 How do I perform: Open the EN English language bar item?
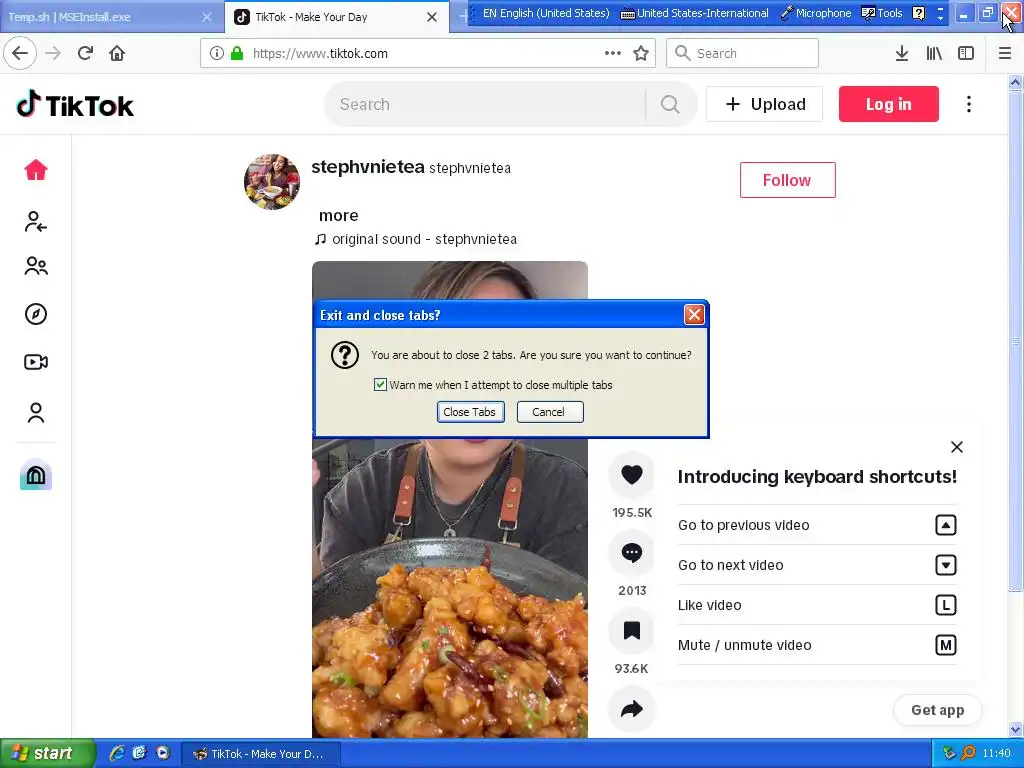(546, 13)
